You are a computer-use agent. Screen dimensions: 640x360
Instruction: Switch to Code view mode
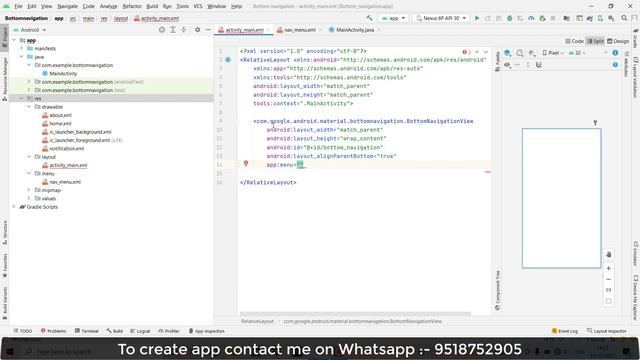pyautogui.click(x=574, y=41)
